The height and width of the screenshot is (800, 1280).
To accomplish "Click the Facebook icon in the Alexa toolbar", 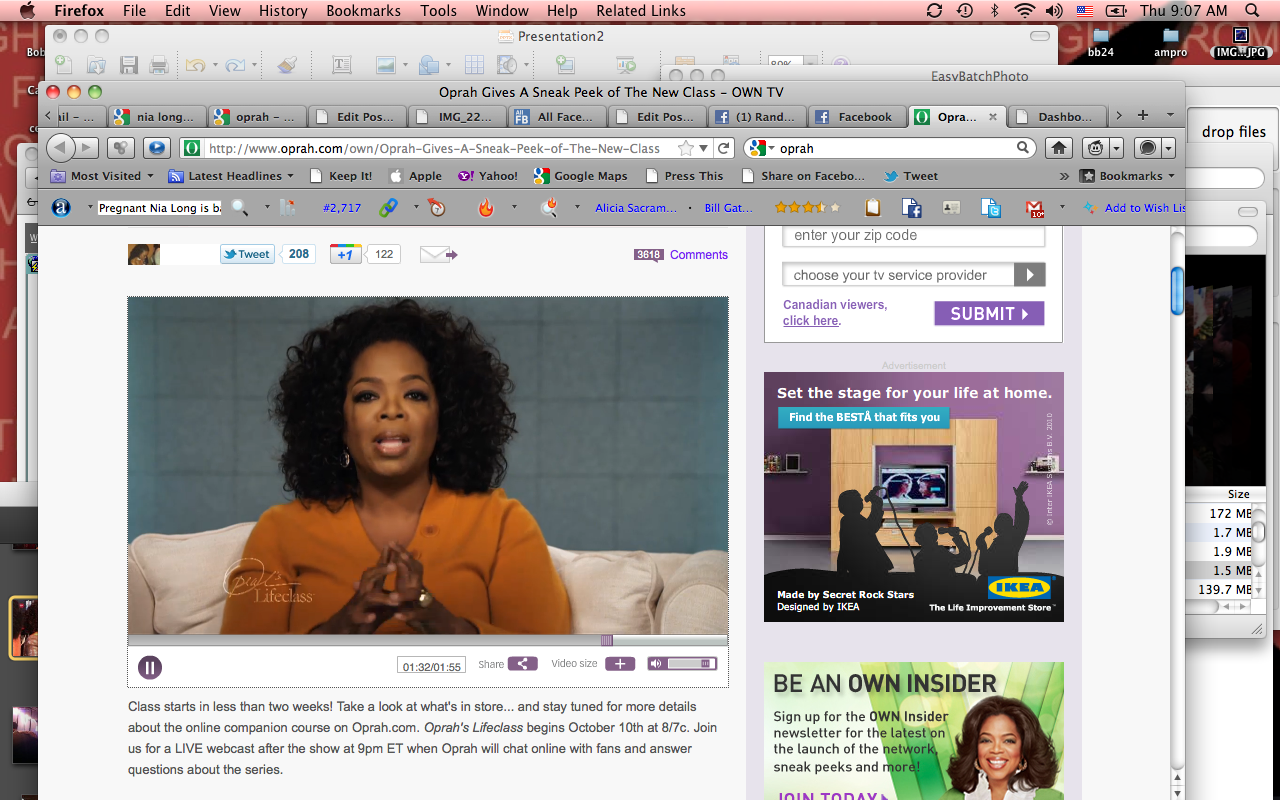I will click(911, 208).
